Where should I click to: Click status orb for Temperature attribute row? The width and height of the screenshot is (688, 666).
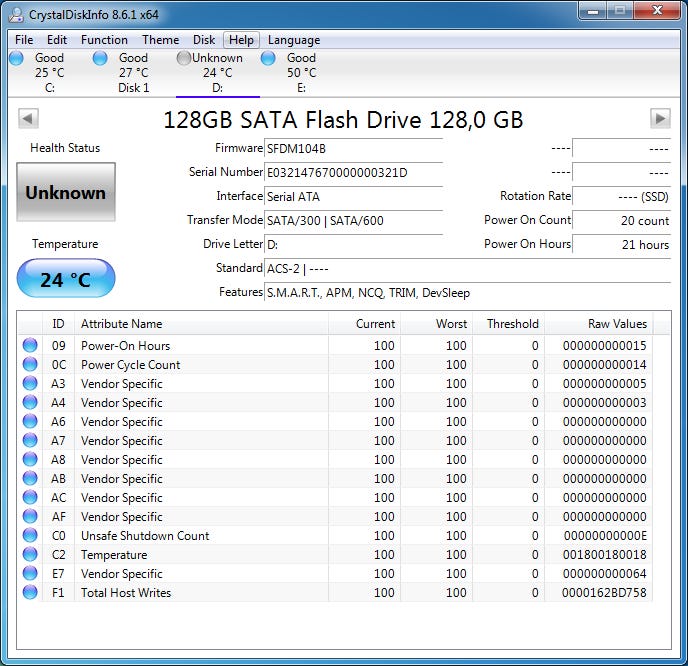point(29,555)
